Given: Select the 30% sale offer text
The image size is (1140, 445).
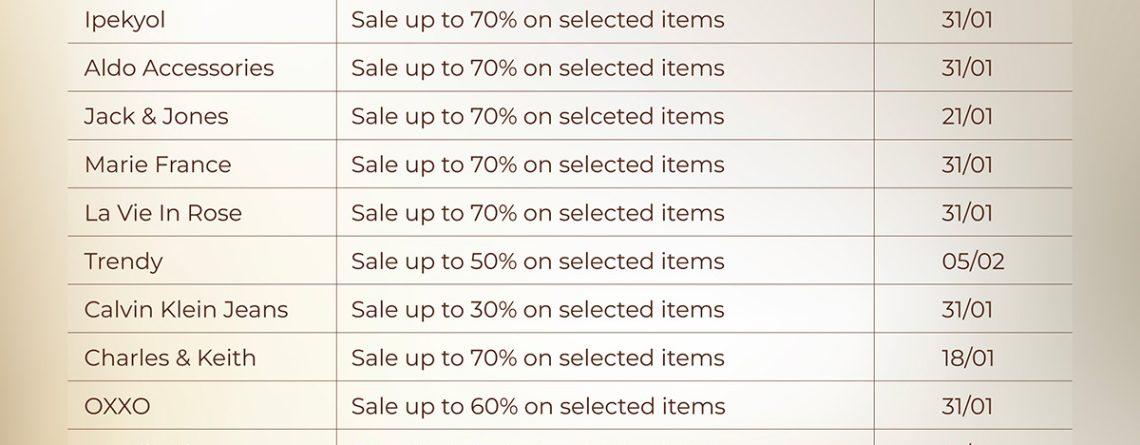Looking at the screenshot, I should coord(537,310).
